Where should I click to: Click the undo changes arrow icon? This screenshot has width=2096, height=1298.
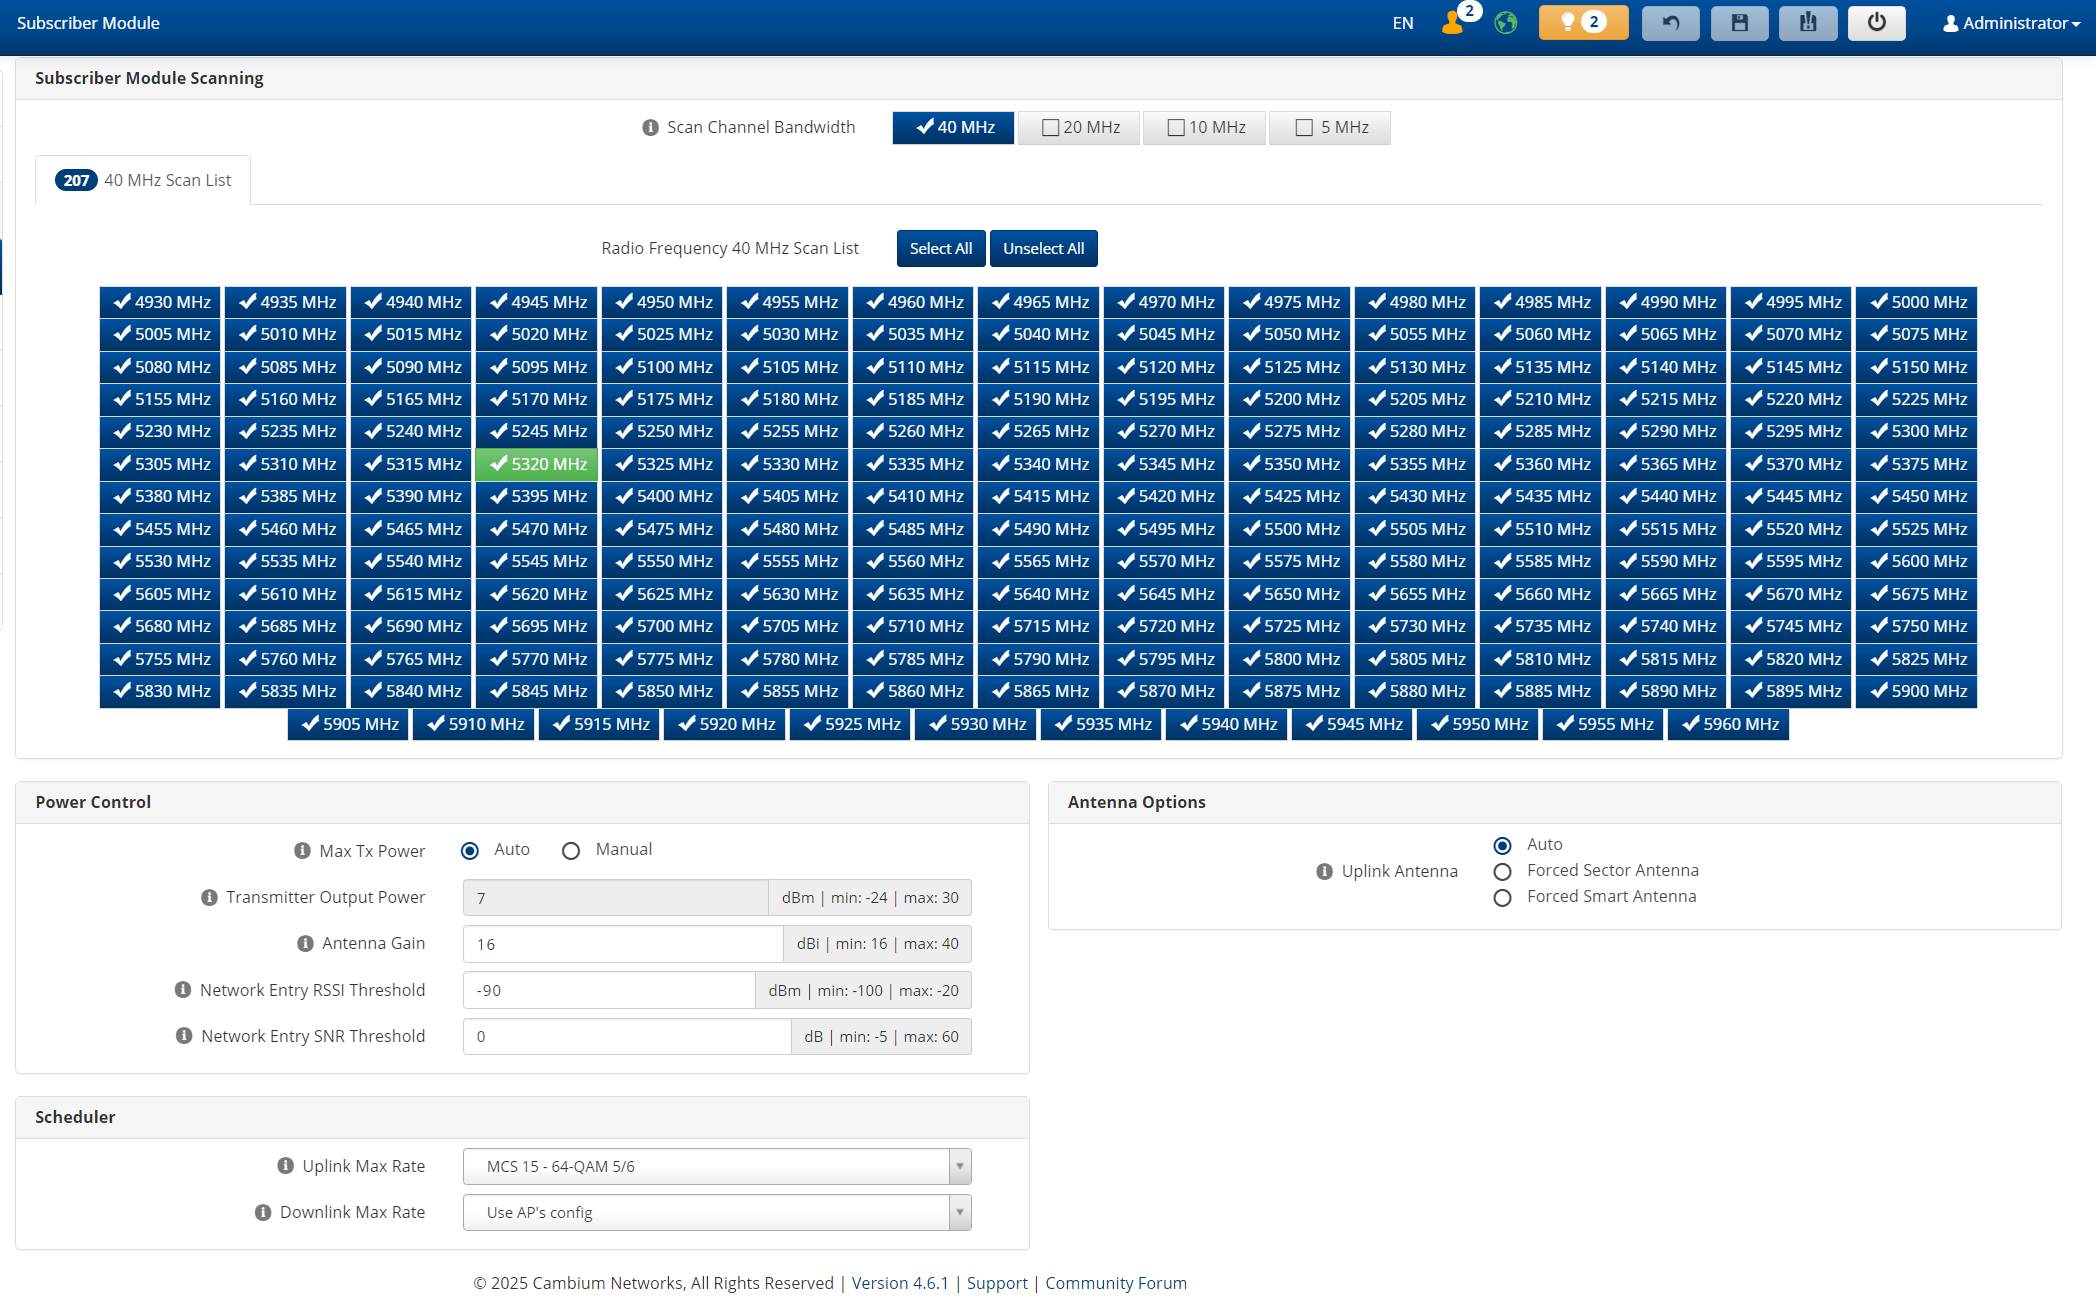pos(1670,22)
